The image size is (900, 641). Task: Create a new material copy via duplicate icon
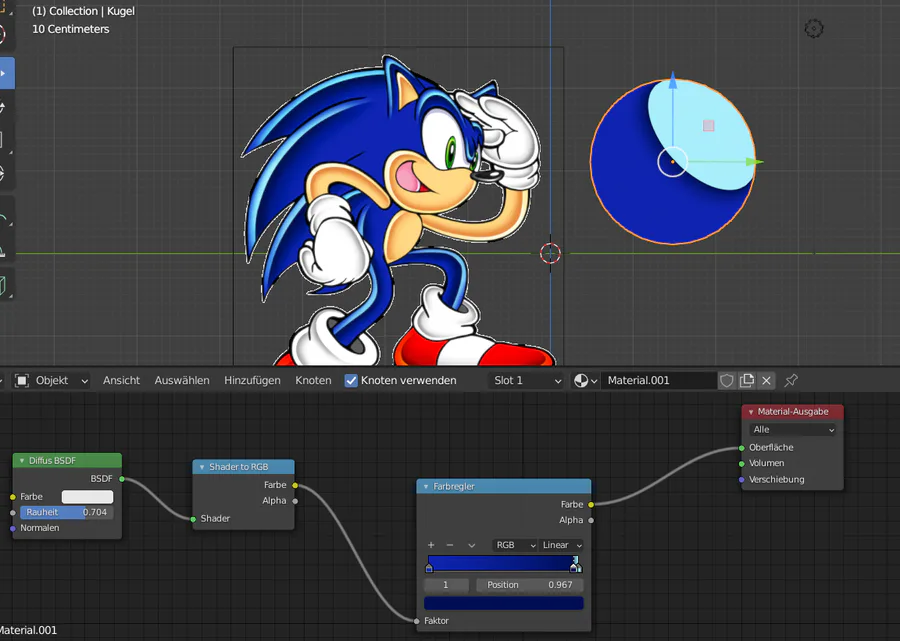click(747, 380)
